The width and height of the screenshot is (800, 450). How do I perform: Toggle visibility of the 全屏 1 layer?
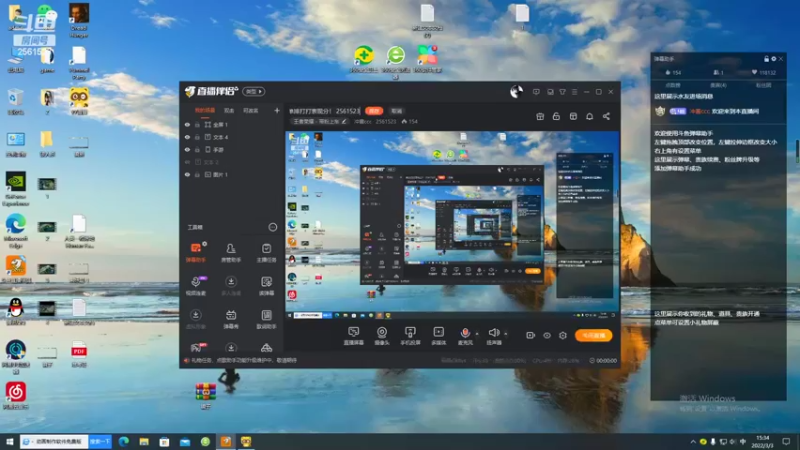point(187,124)
